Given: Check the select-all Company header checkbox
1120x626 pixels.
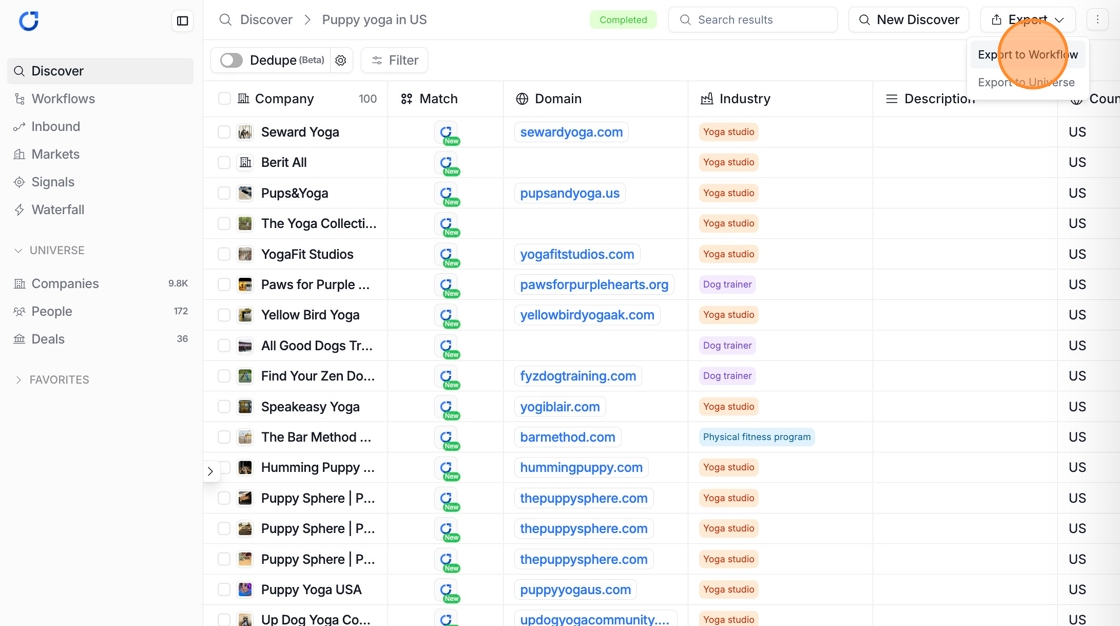Looking at the screenshot, I should pos(224,99).
